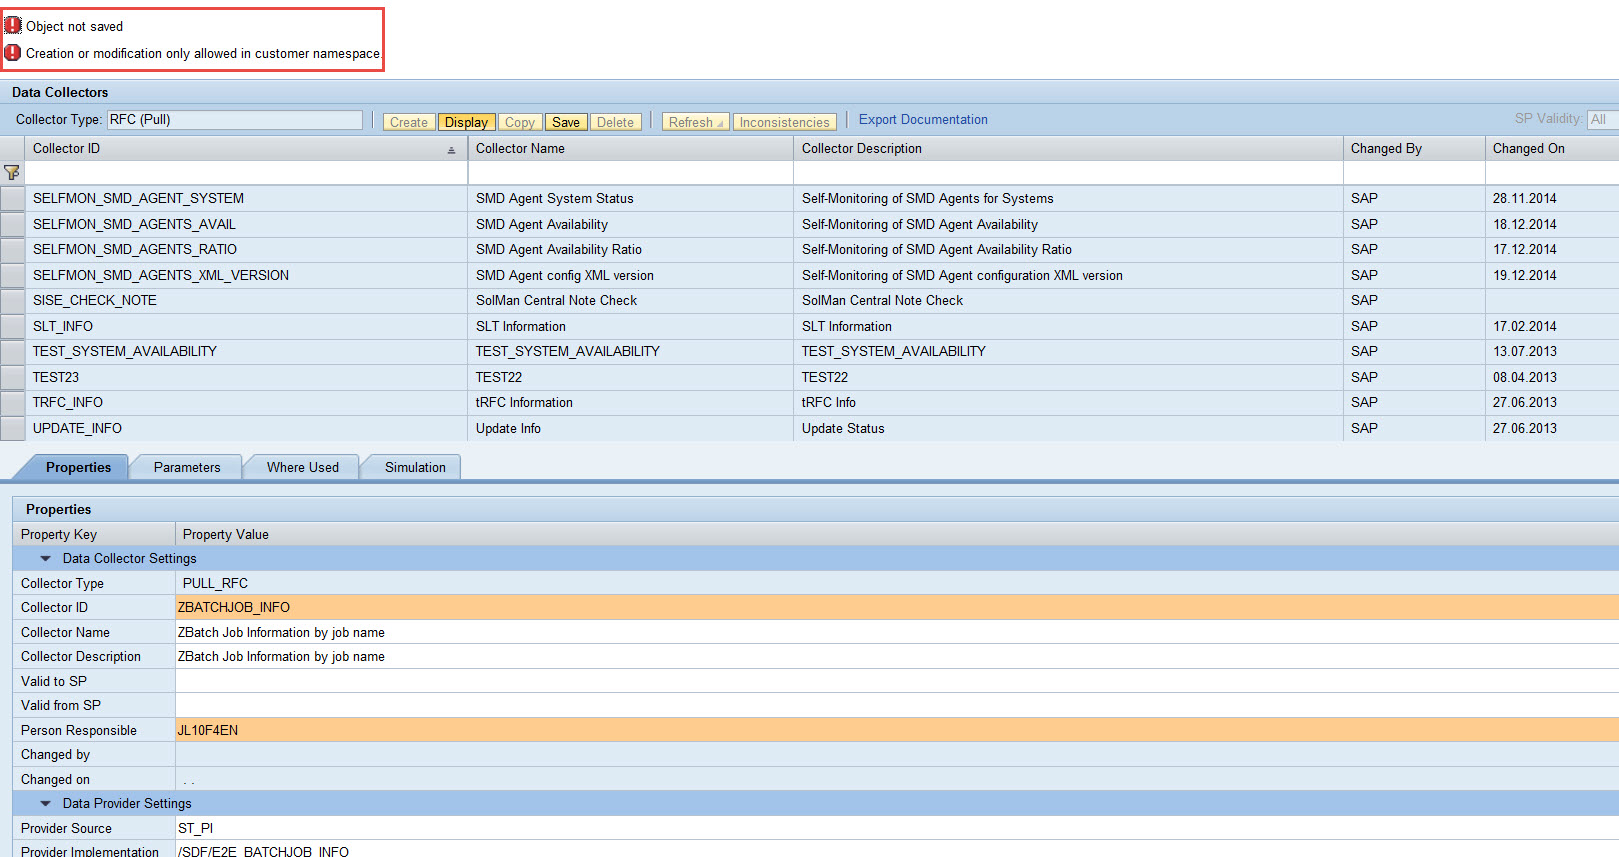Open the Where Used tab

click(303, 467)
